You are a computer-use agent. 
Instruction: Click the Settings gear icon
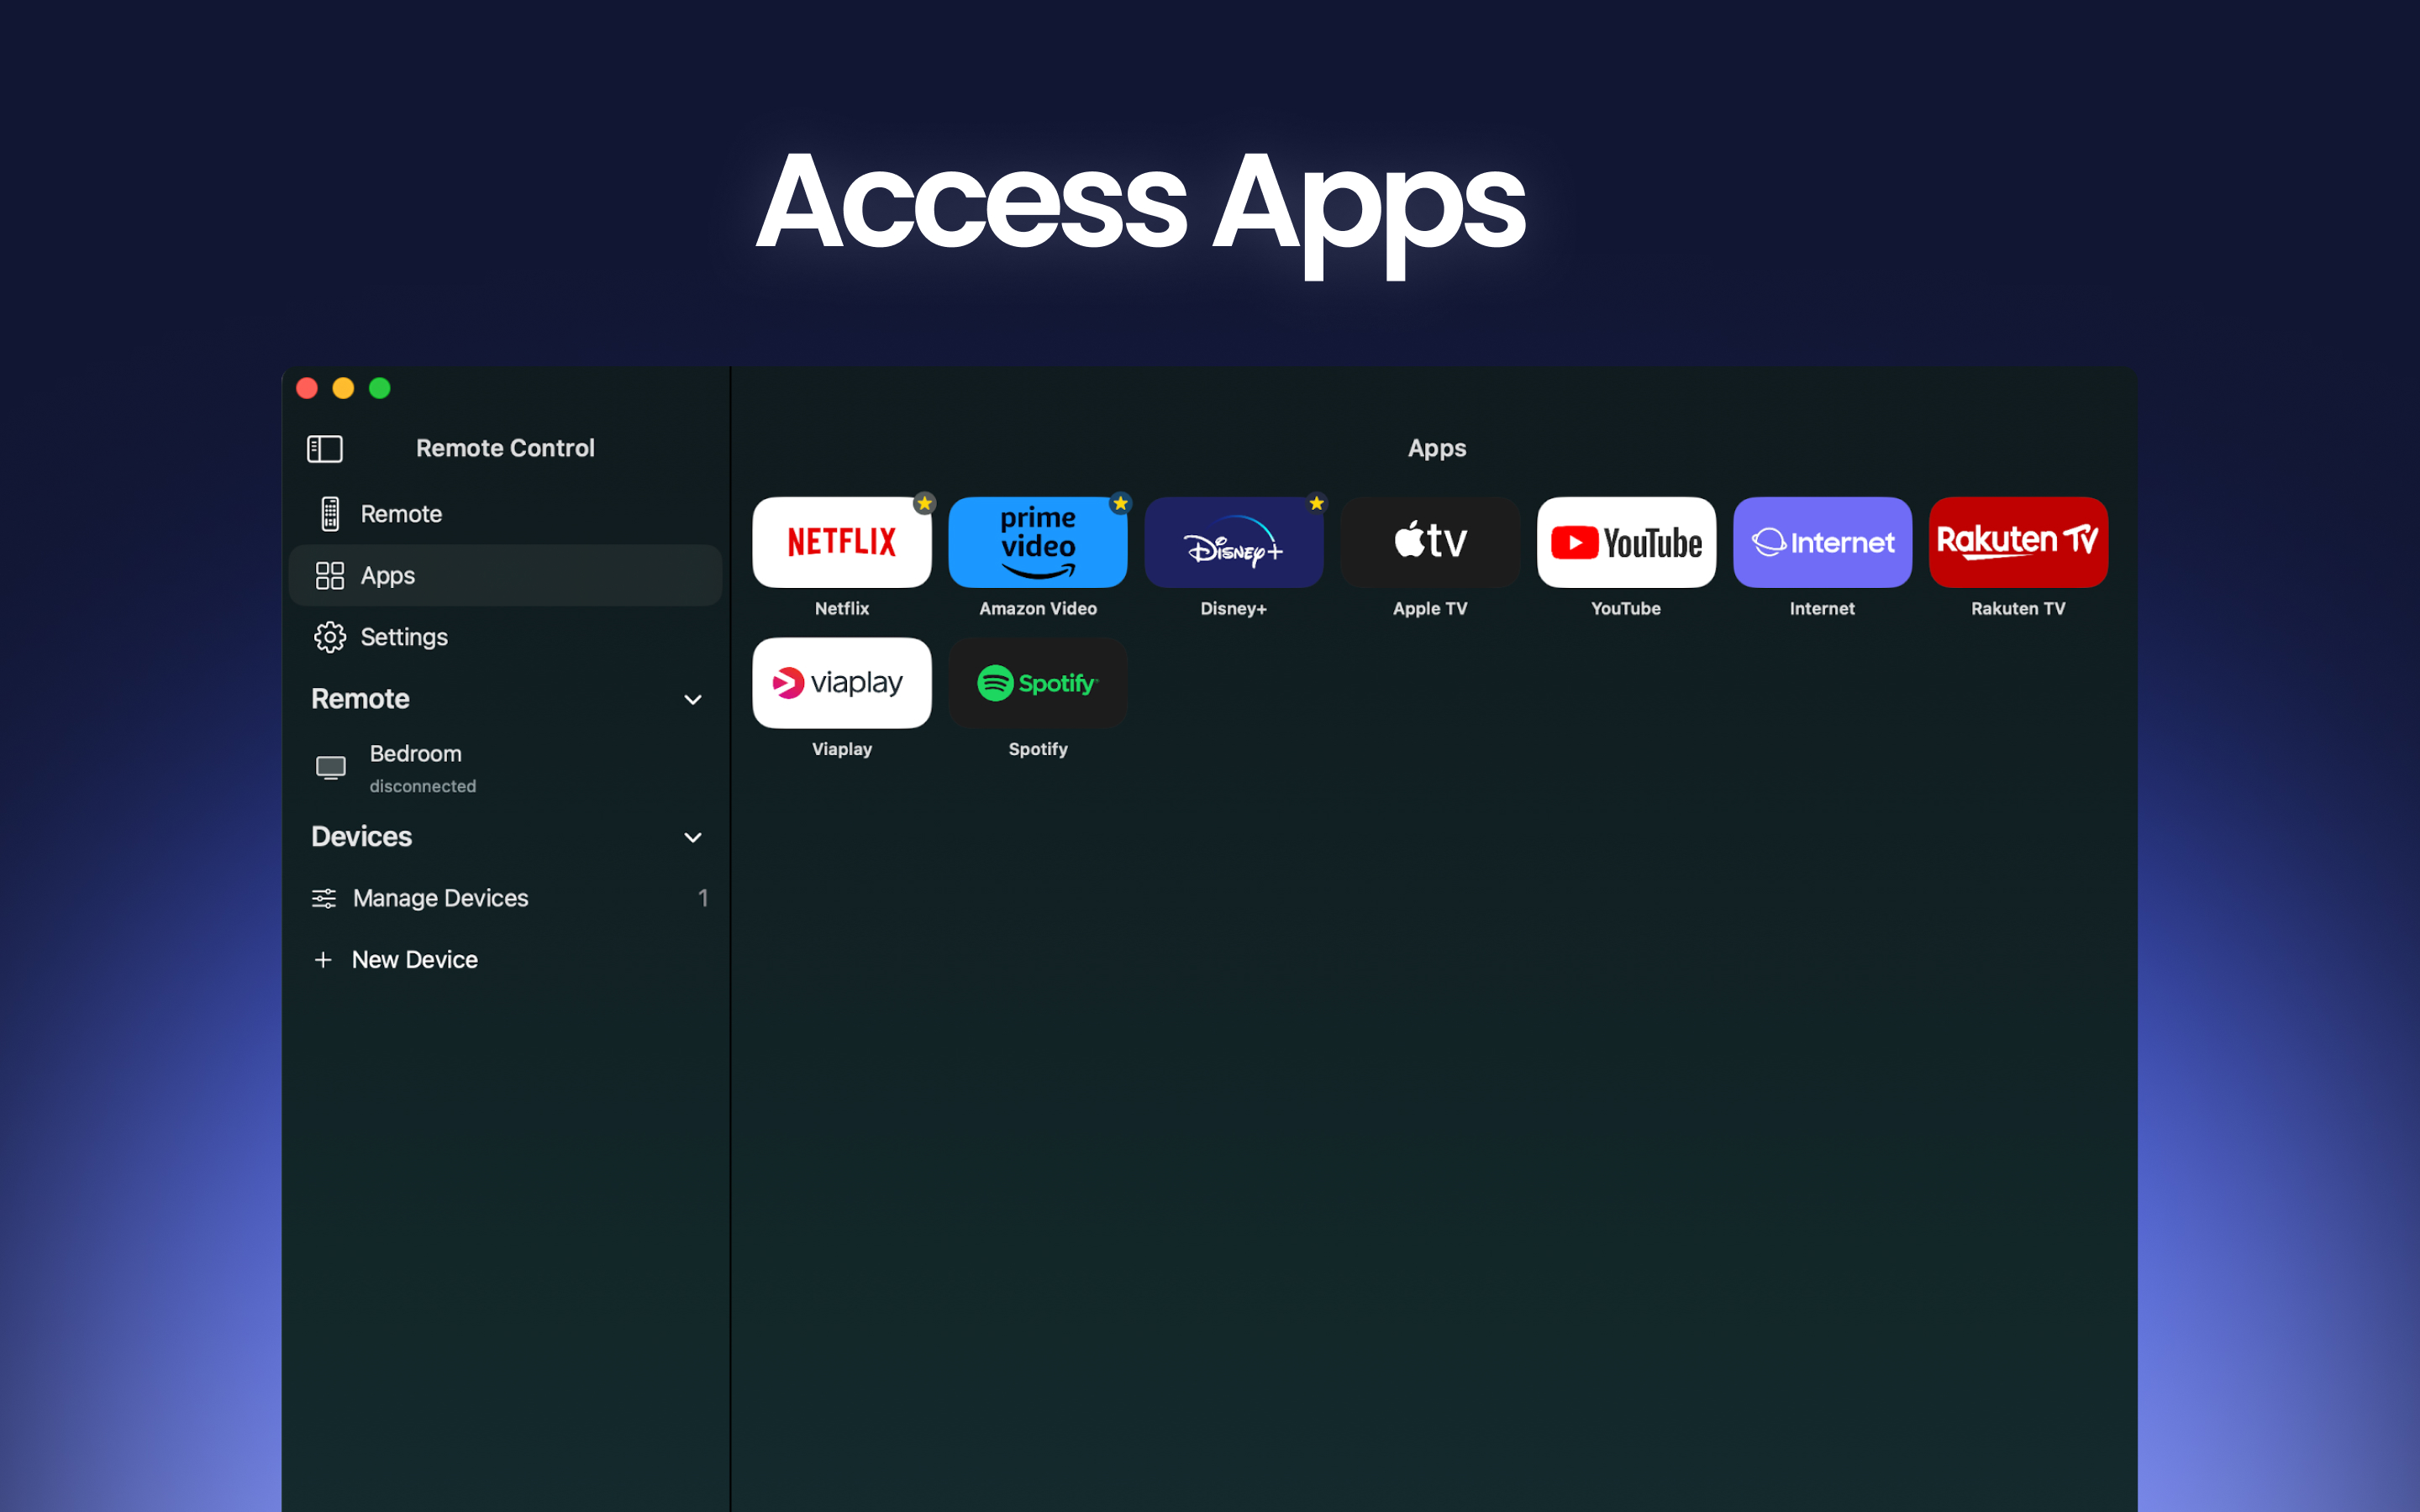click(x=330, y=637)
